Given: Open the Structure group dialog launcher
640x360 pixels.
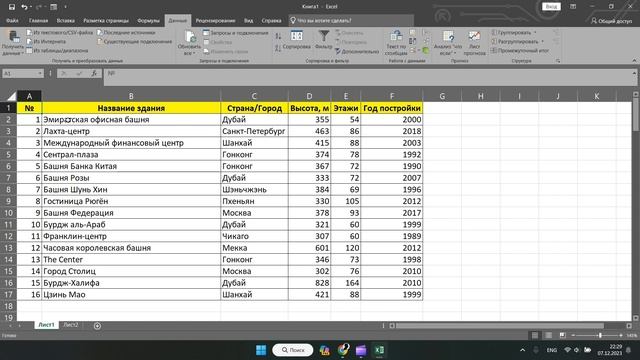Looking at the screenshot, I should tap(558, 61).
